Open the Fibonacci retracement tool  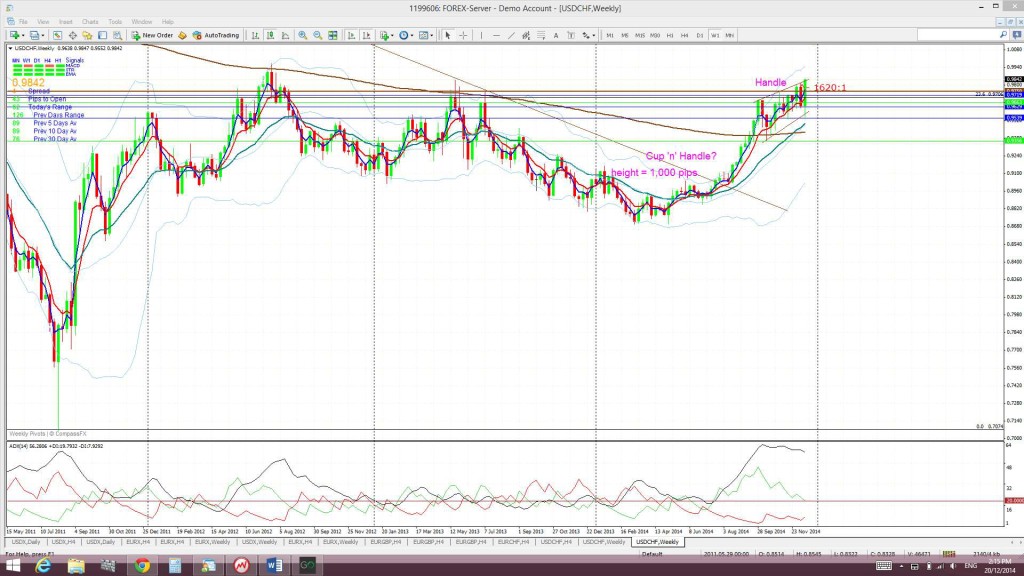coord(541,35)
